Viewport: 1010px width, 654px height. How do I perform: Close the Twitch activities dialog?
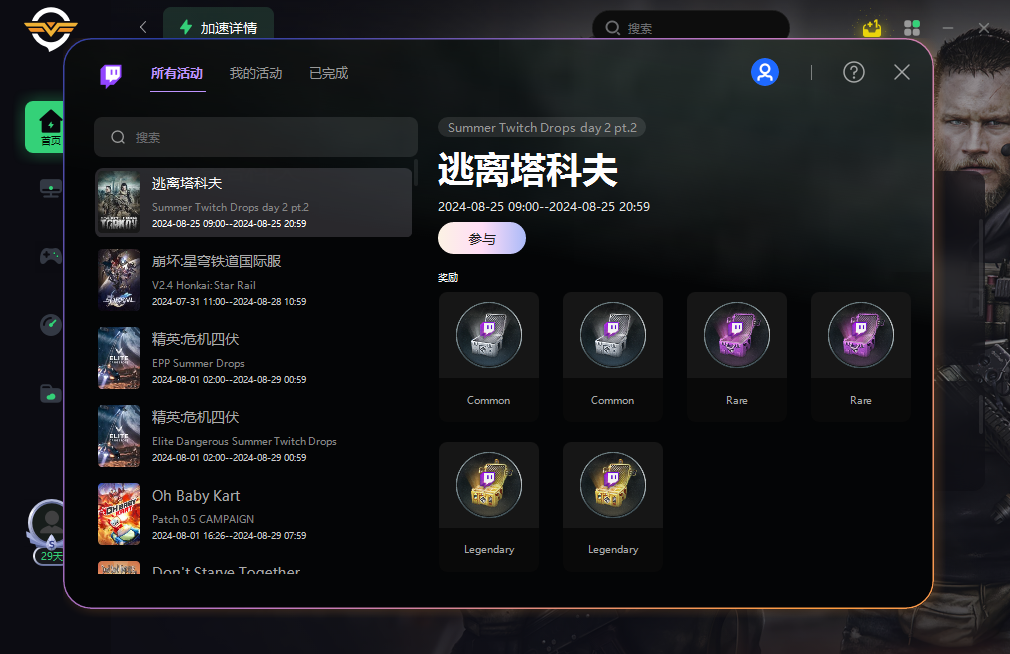coord(902,72)
